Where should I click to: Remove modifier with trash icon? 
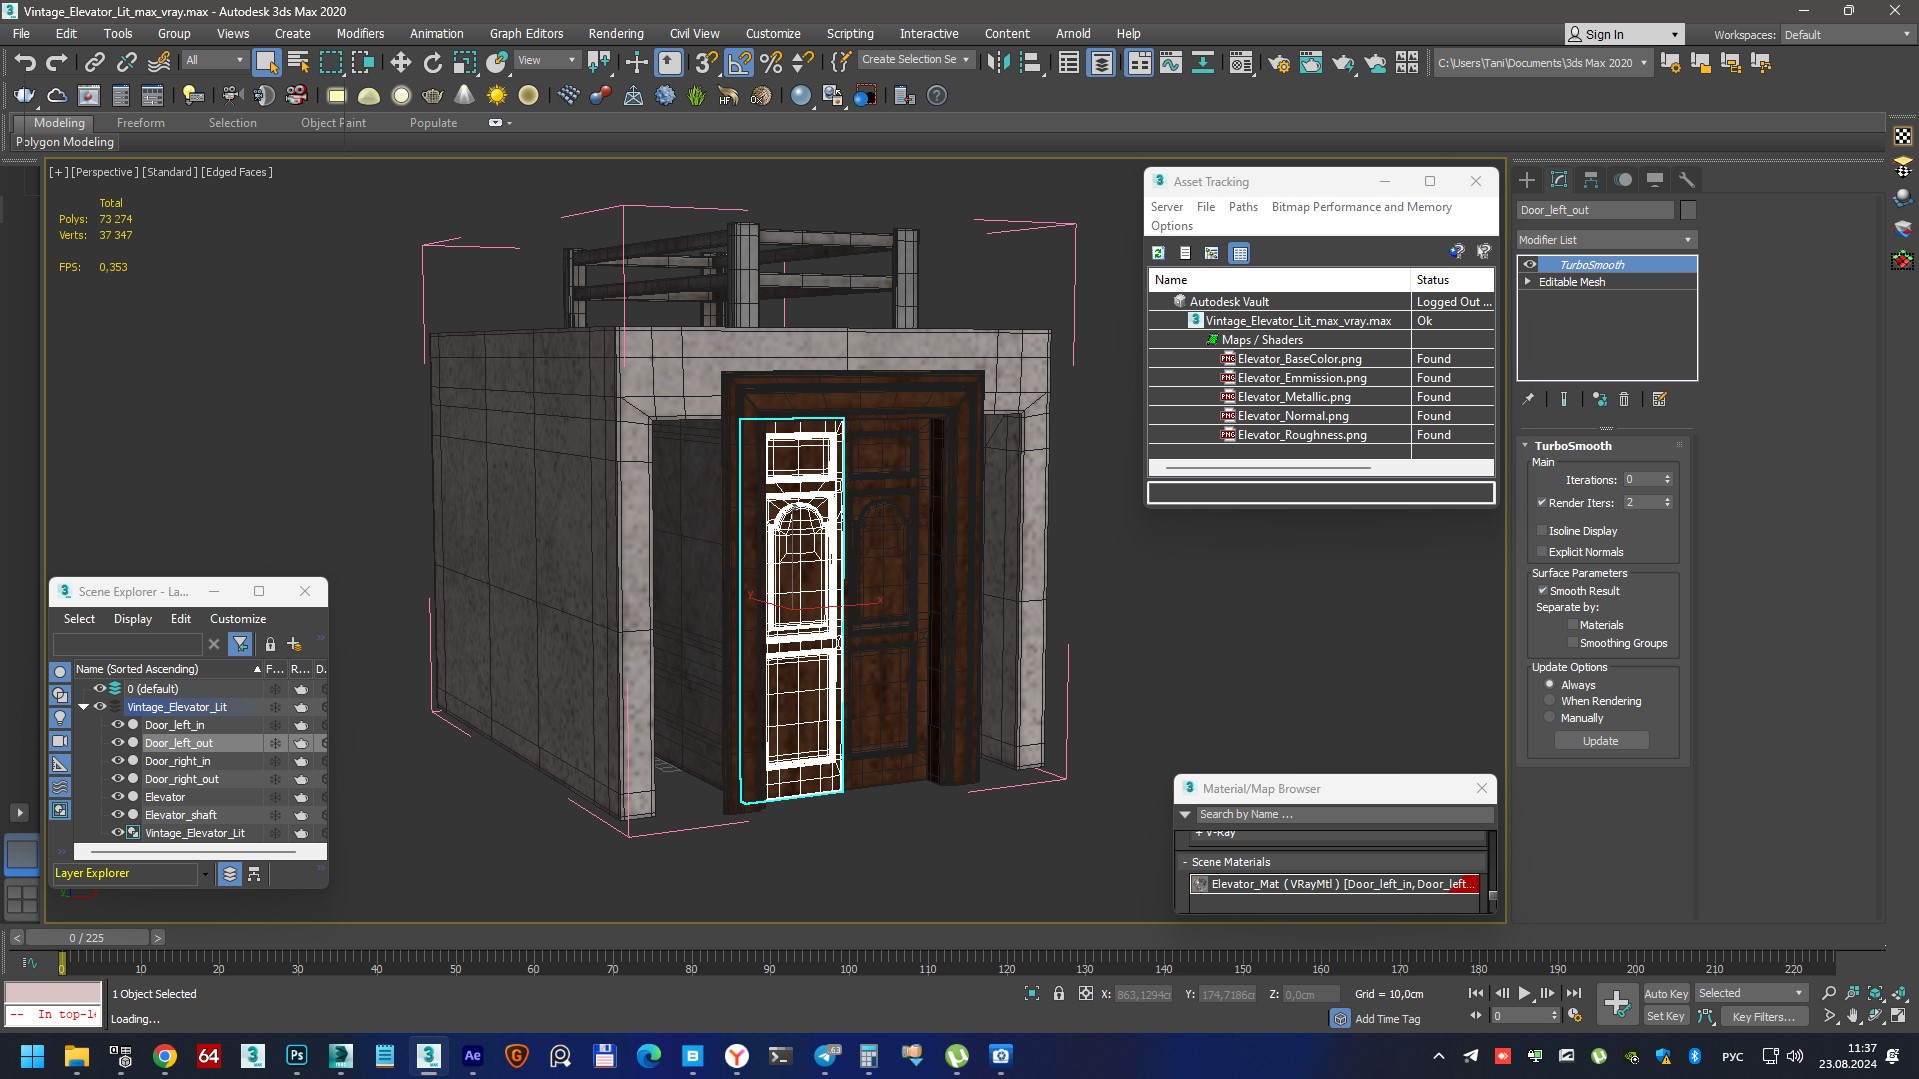pos(1624,399)
